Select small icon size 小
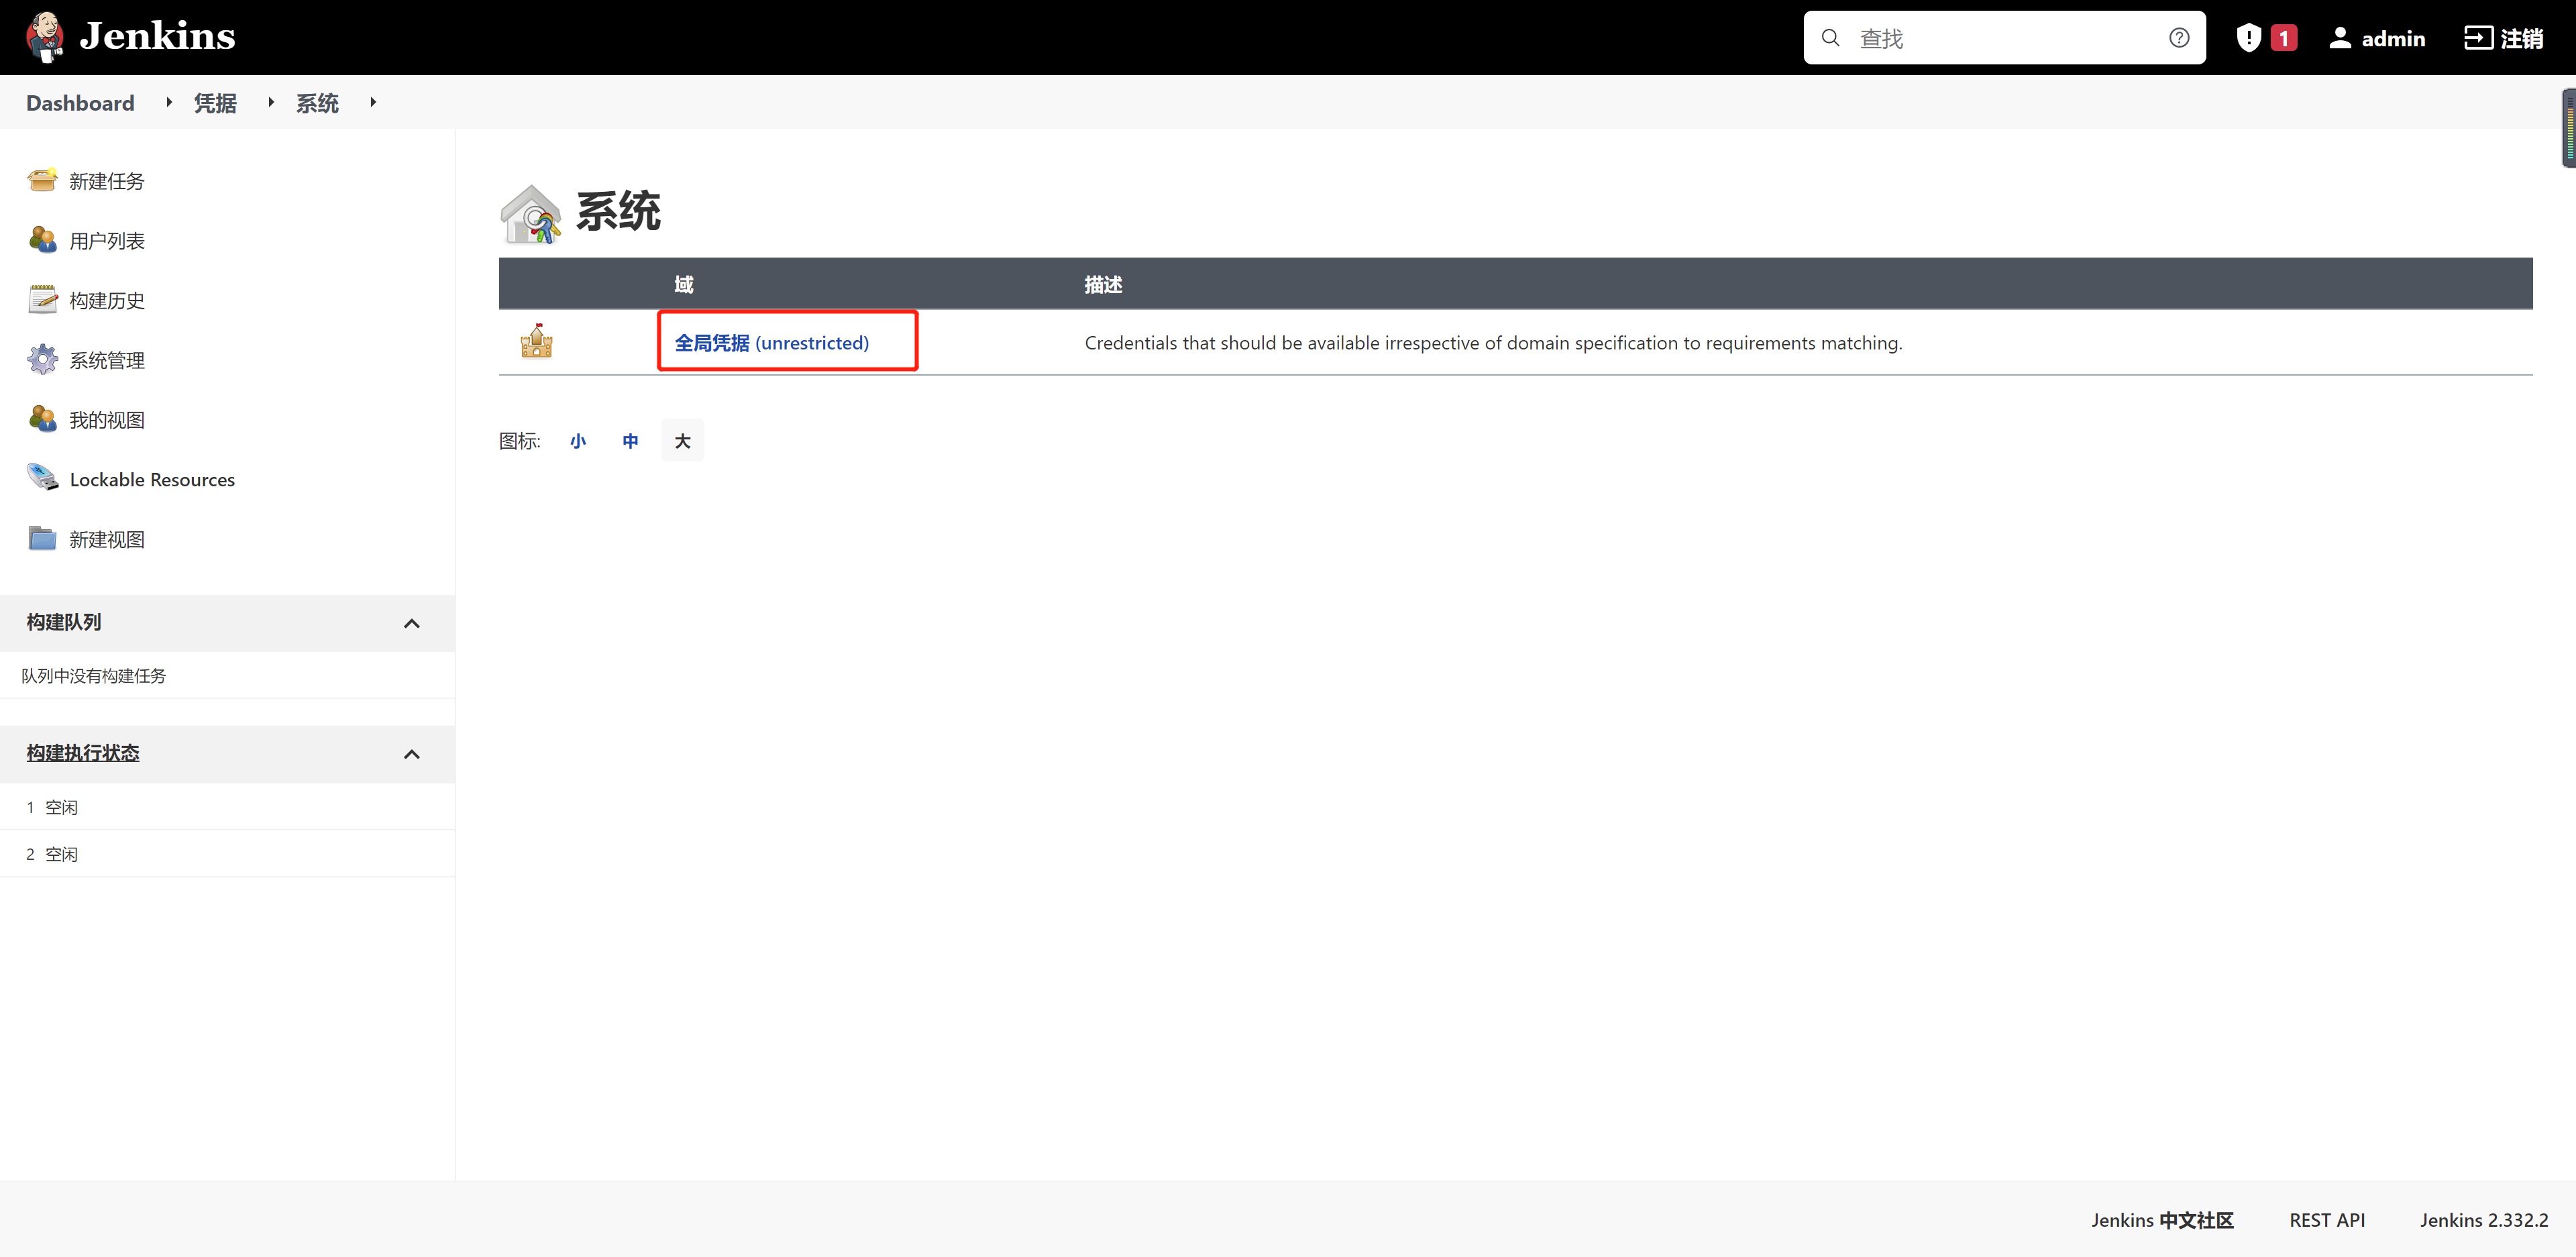Image resolution: width=2576 pixels, height=1257 pixels. pos(578,441)
